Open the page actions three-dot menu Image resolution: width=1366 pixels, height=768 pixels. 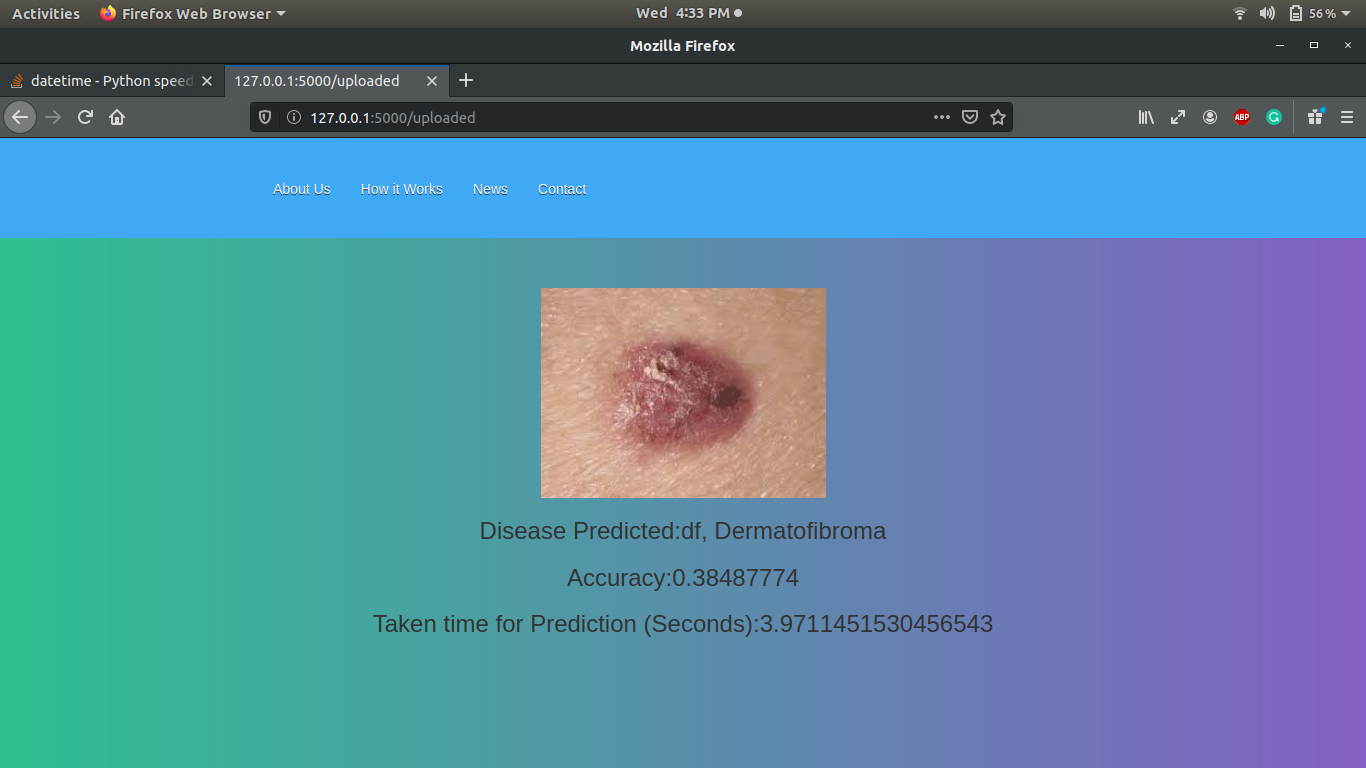click(941, 117)
